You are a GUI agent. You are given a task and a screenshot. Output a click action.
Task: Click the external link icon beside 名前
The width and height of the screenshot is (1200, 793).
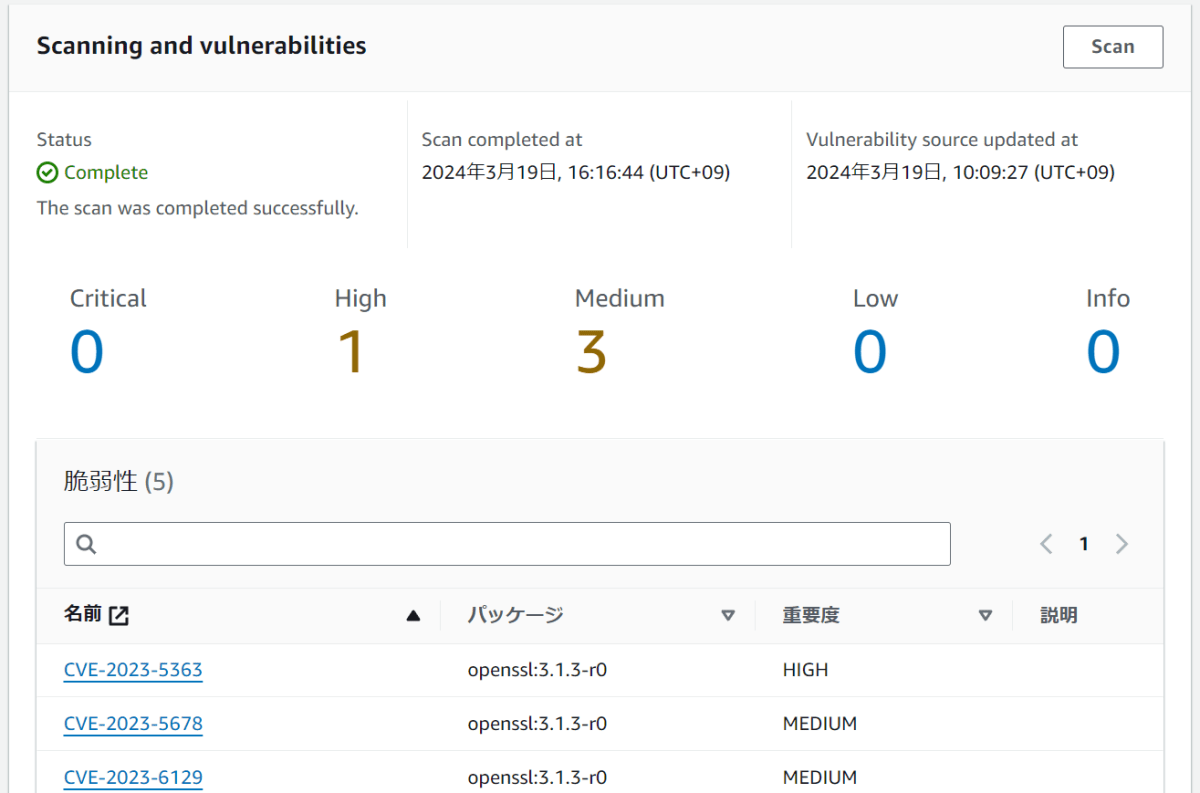(119, 615)
